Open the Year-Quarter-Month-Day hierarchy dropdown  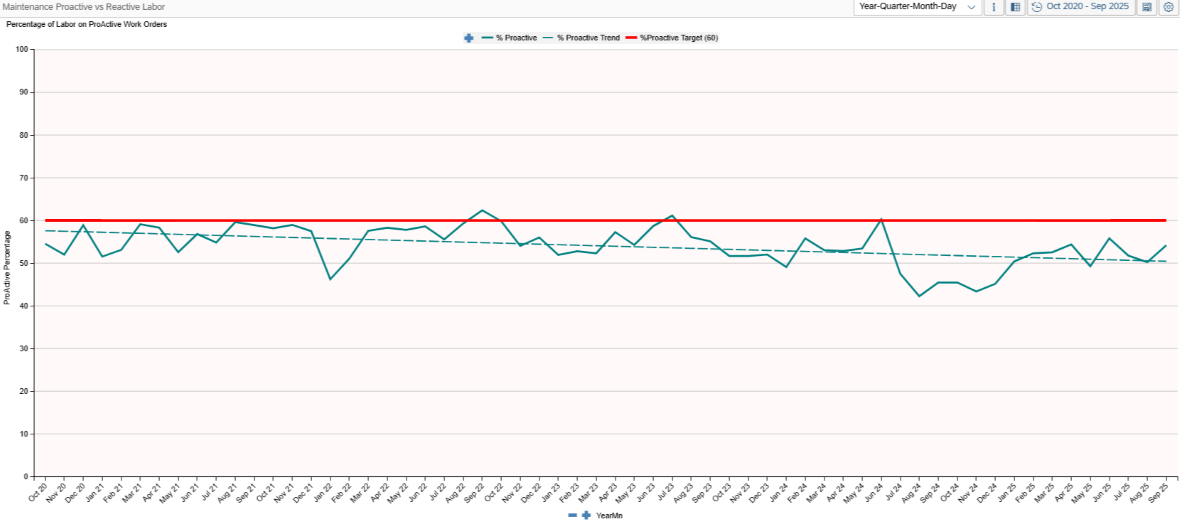[x=917, y=7]
